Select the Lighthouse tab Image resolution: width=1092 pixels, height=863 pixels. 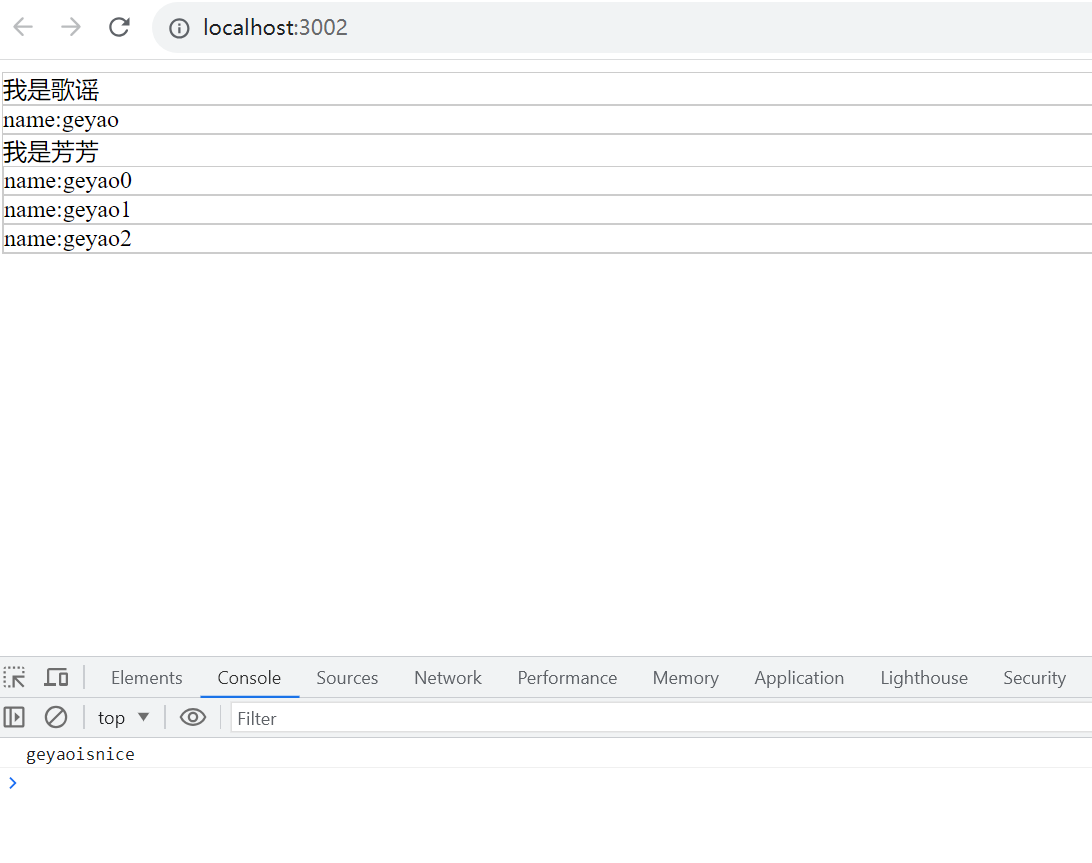923,678
